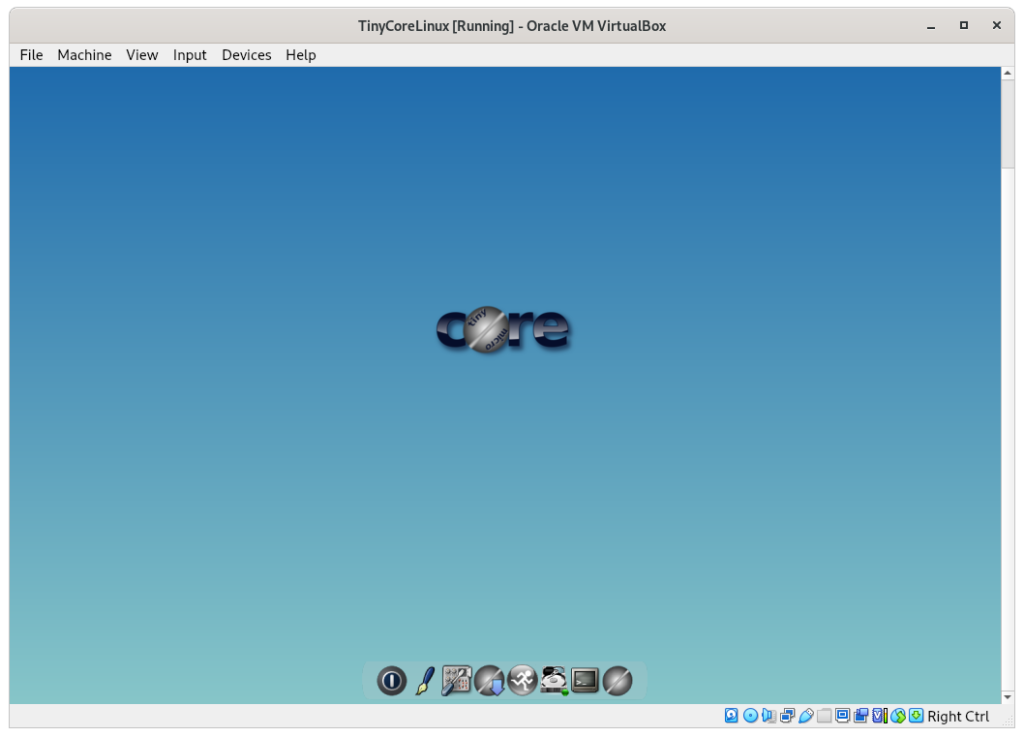The width and height of the screenshot is (1024, 737).
Task: Click the rightmost round dock icon
Action: pos(616,680)
